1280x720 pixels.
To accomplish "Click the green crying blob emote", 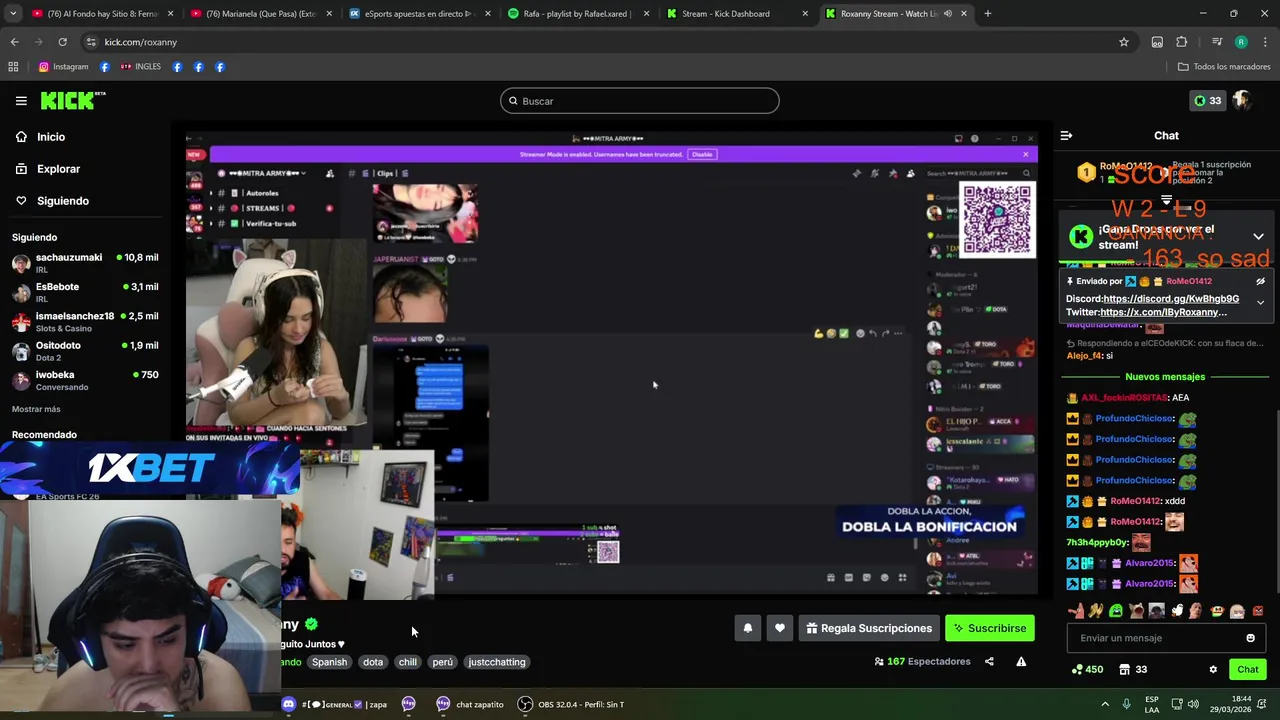I will (x=1116, y=611).
